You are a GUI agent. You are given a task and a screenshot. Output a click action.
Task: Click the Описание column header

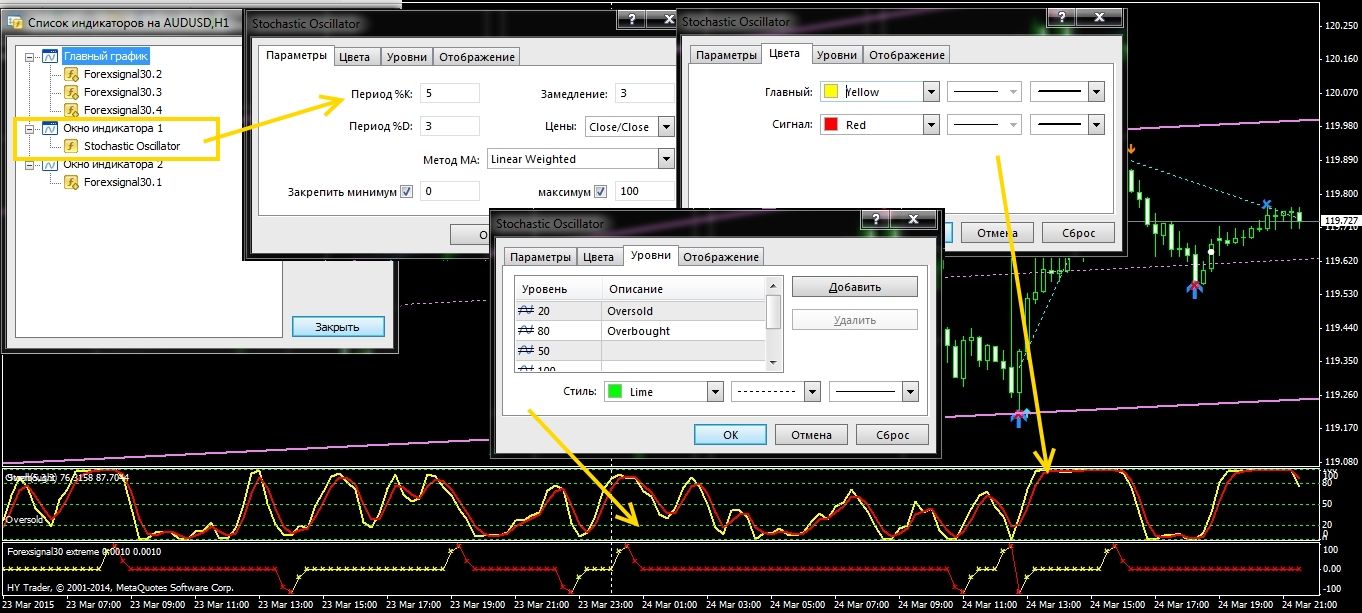coord(682,289)
